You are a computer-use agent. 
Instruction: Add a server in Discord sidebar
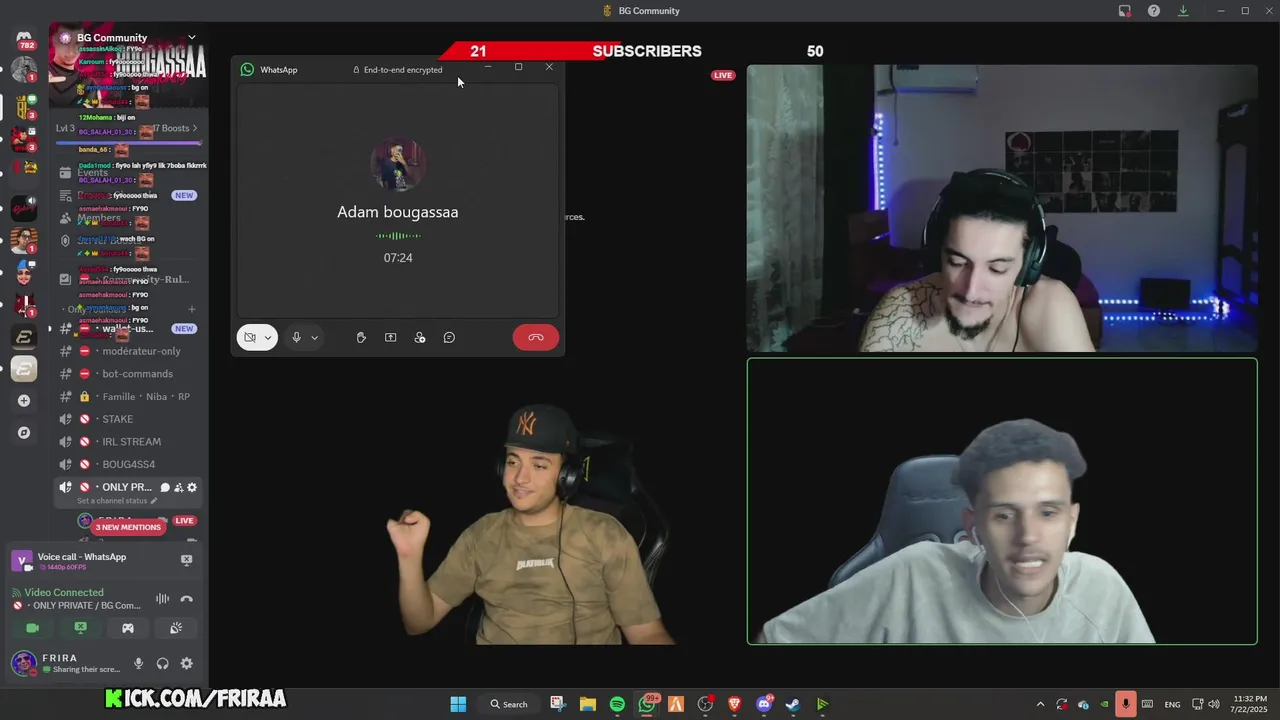(x=24, y=401)
